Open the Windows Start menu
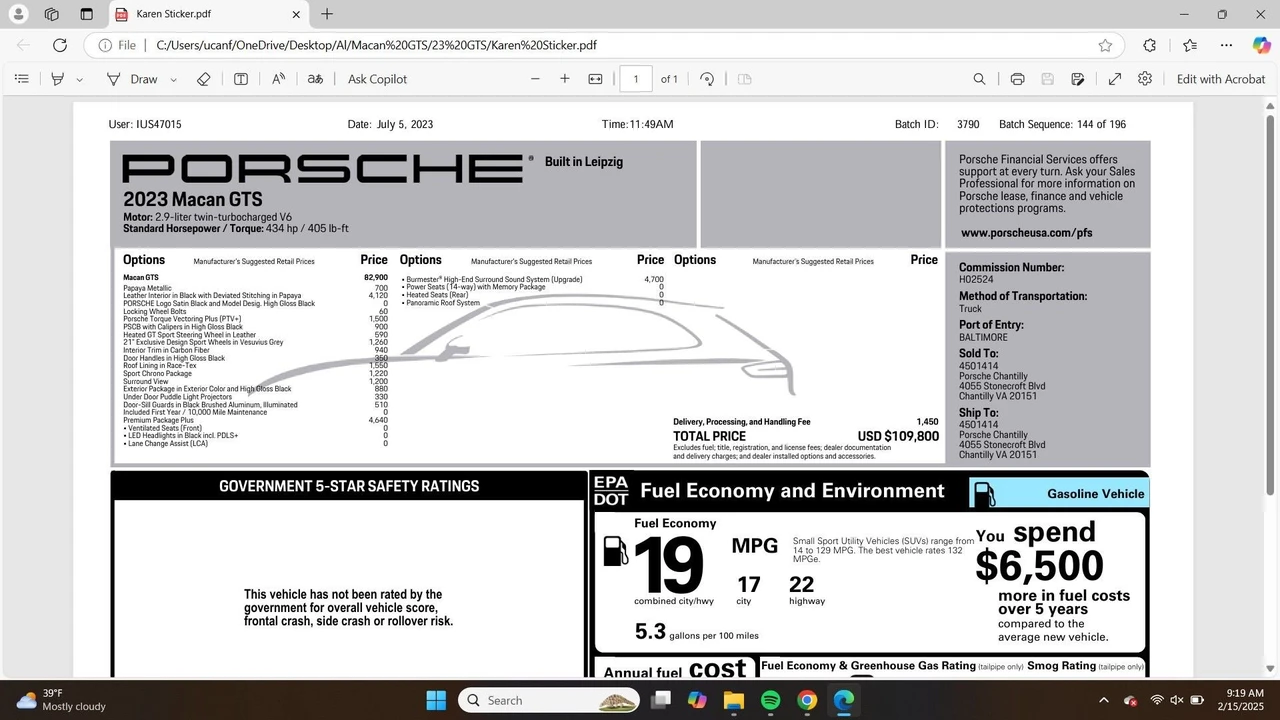Viewport: 1280px width, 720px height. coord(436,700)
